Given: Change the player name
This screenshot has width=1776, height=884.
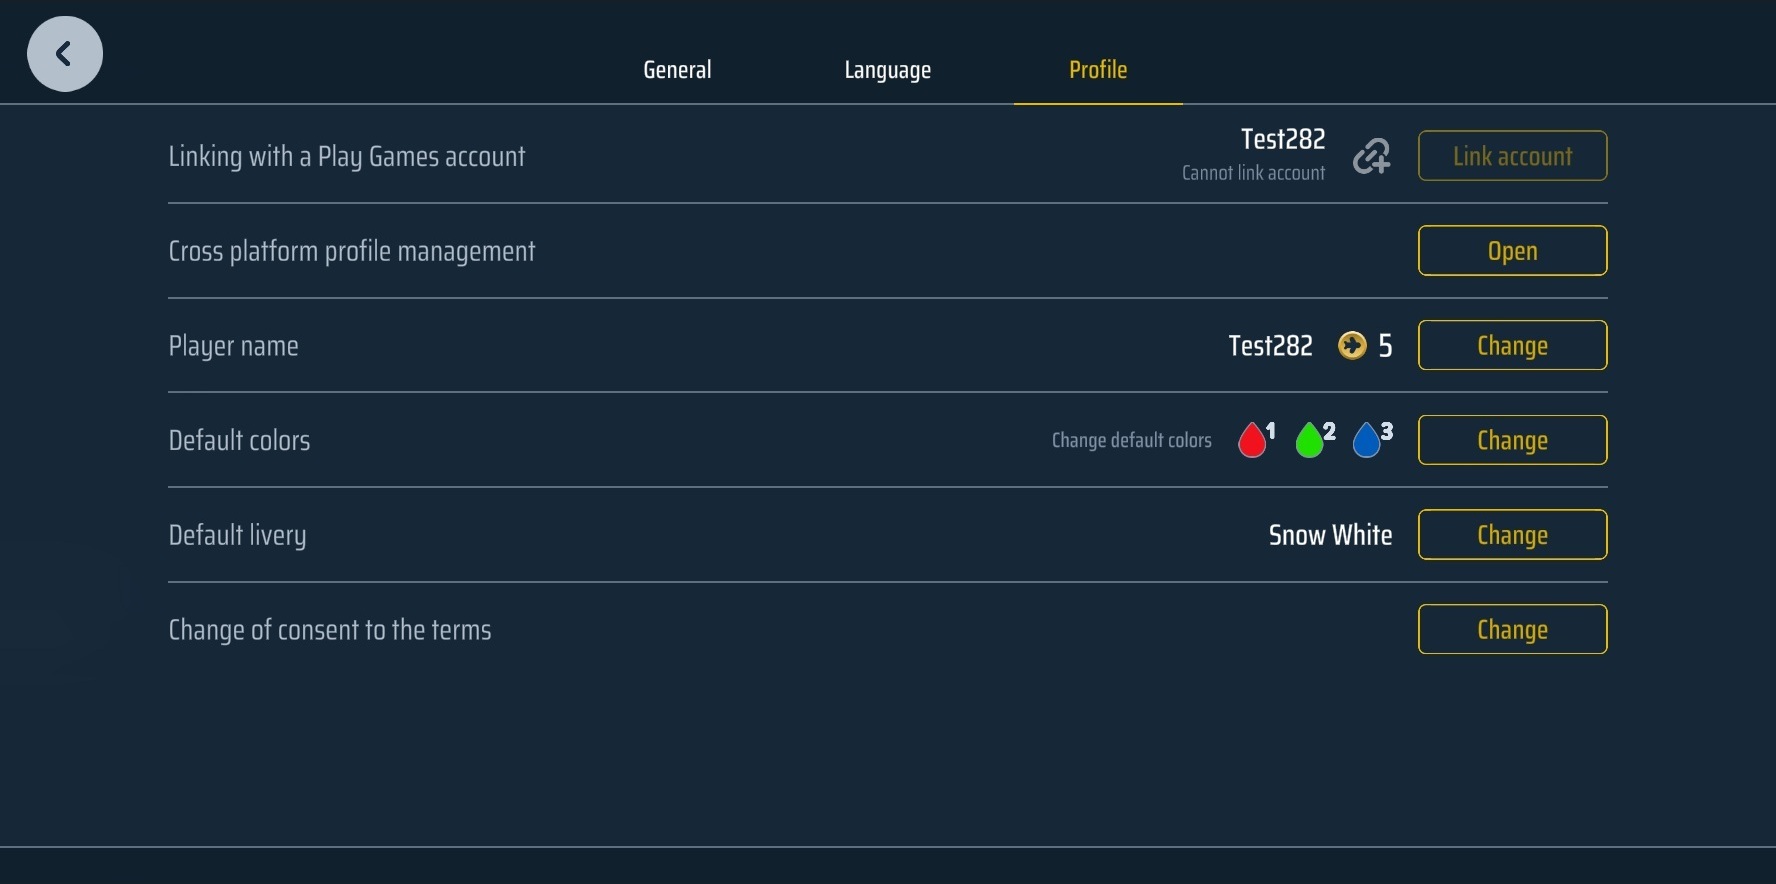Looking at the screenshot, I should coord(1512,346).
